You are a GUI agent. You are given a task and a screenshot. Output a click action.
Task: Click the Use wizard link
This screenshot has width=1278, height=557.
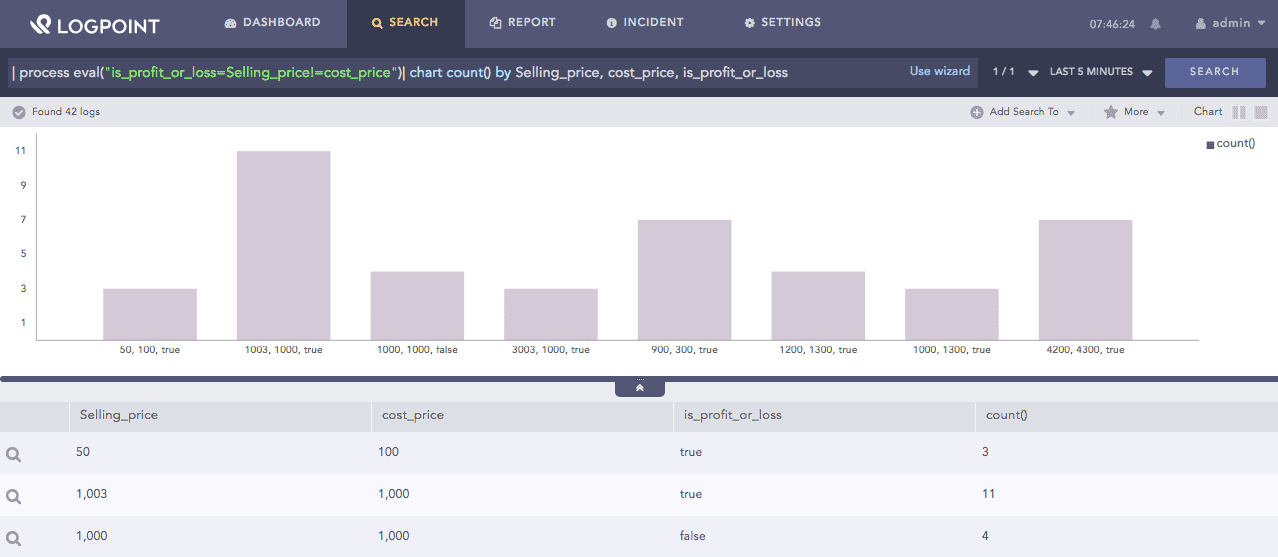point(939,72)
